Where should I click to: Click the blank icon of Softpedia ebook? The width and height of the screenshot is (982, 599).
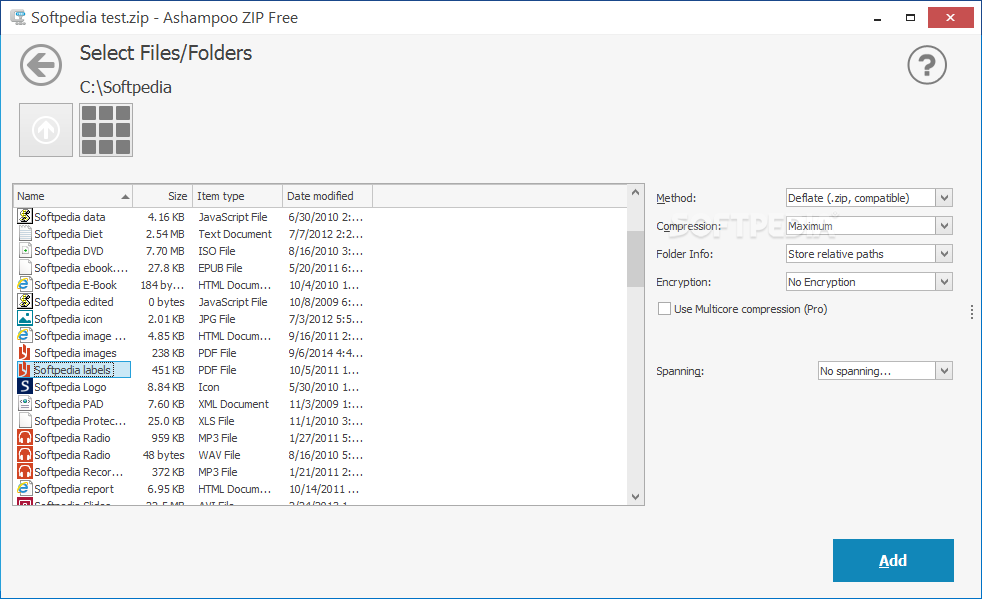pyautogui.click(x=24, y=268)
